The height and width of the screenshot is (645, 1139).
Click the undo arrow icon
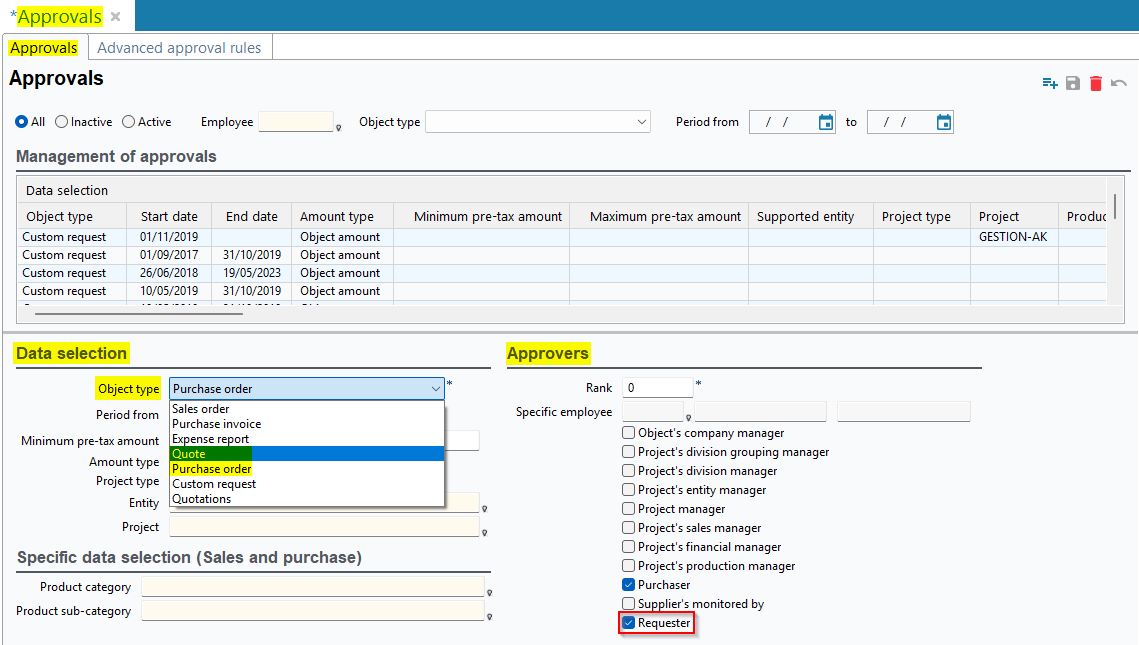click(x=1119, y=83)
